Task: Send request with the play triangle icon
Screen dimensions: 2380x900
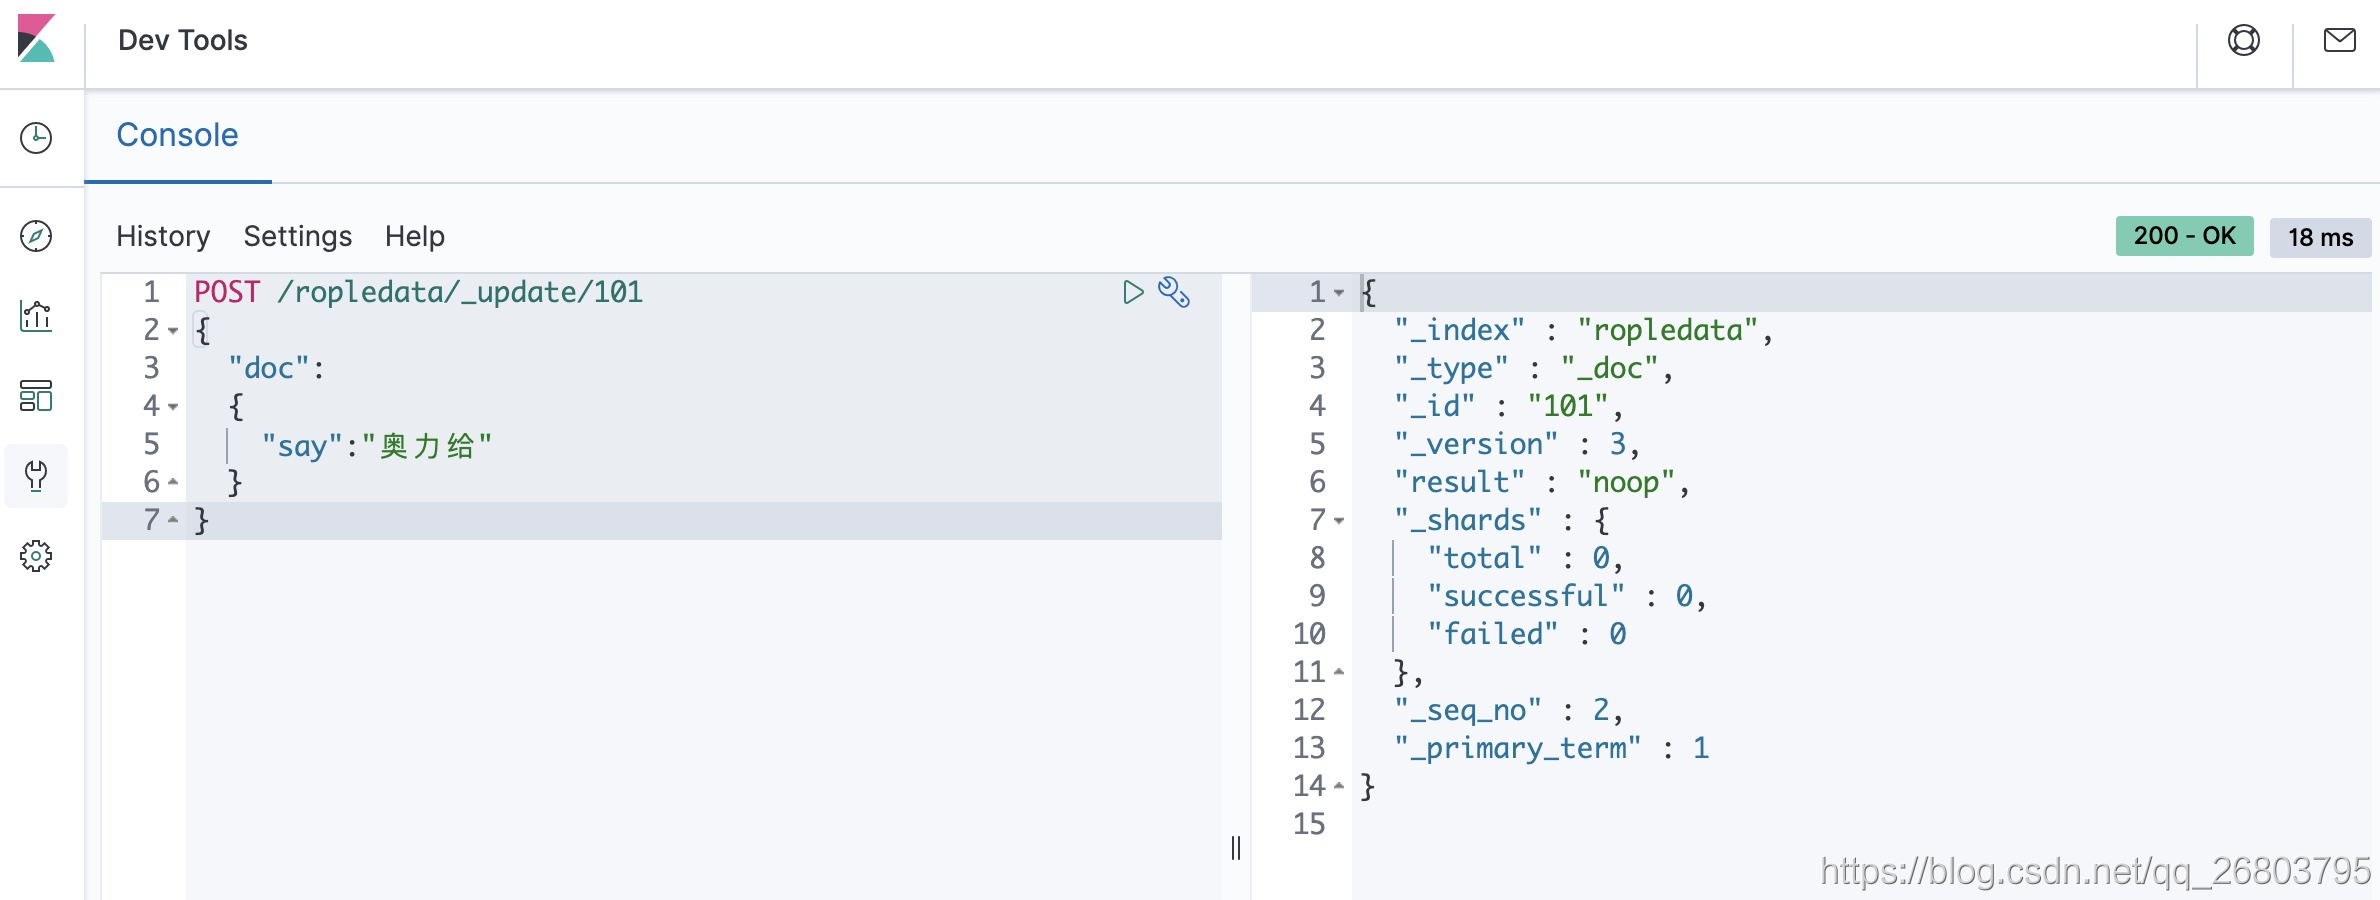Action: point(1133,292)
